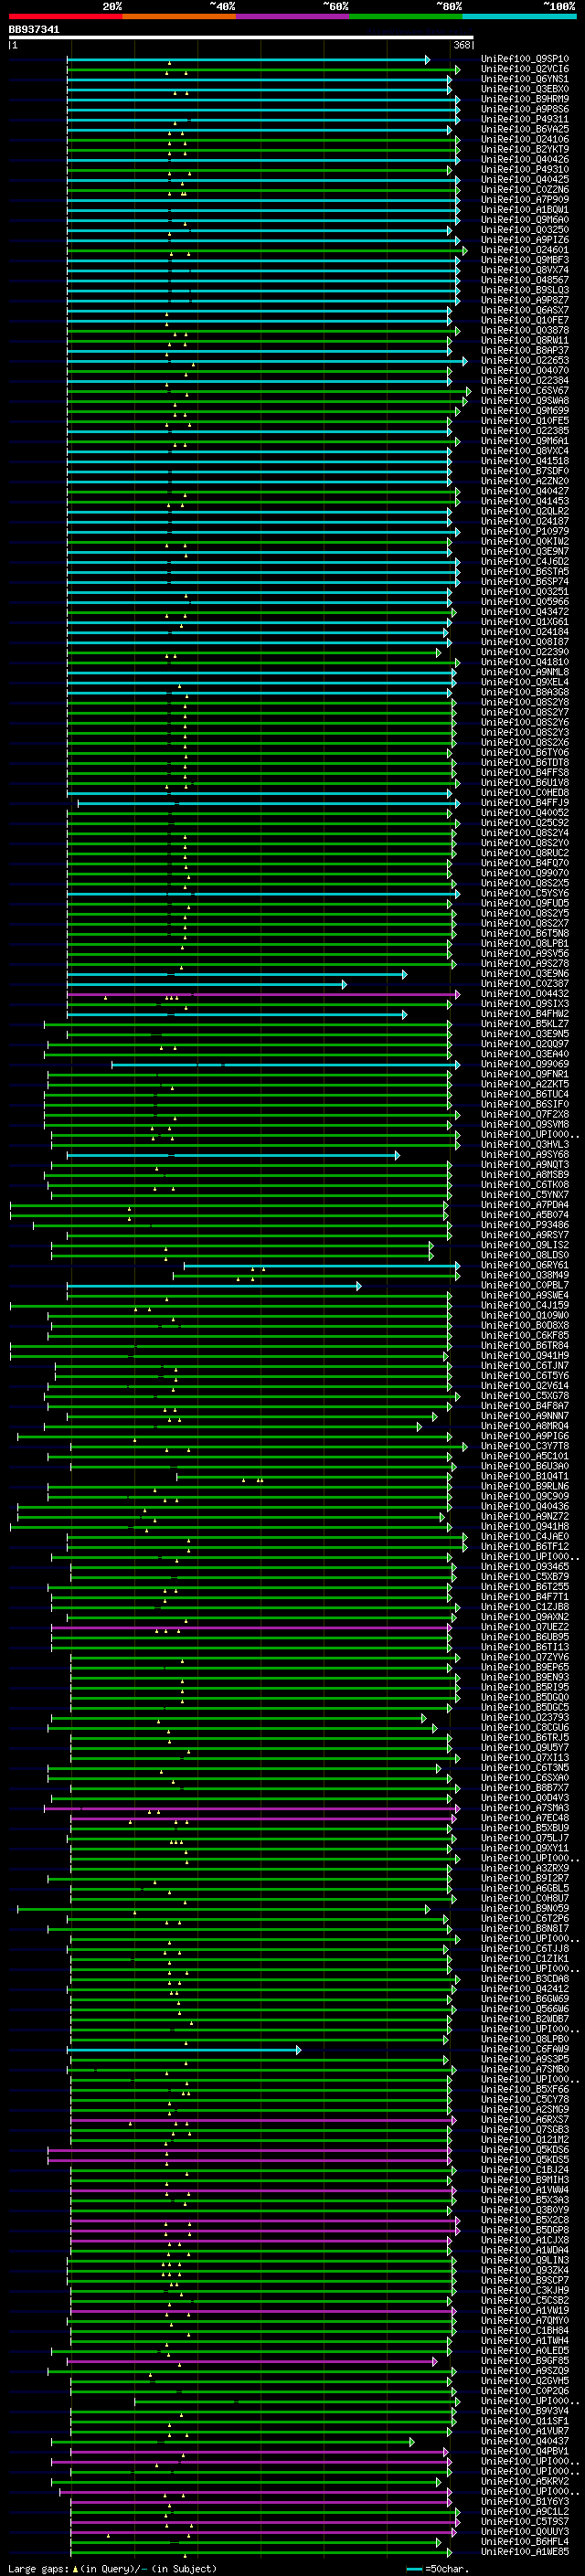
Task: Select label UniRef100_A7SMA3
Action: 525,1808
